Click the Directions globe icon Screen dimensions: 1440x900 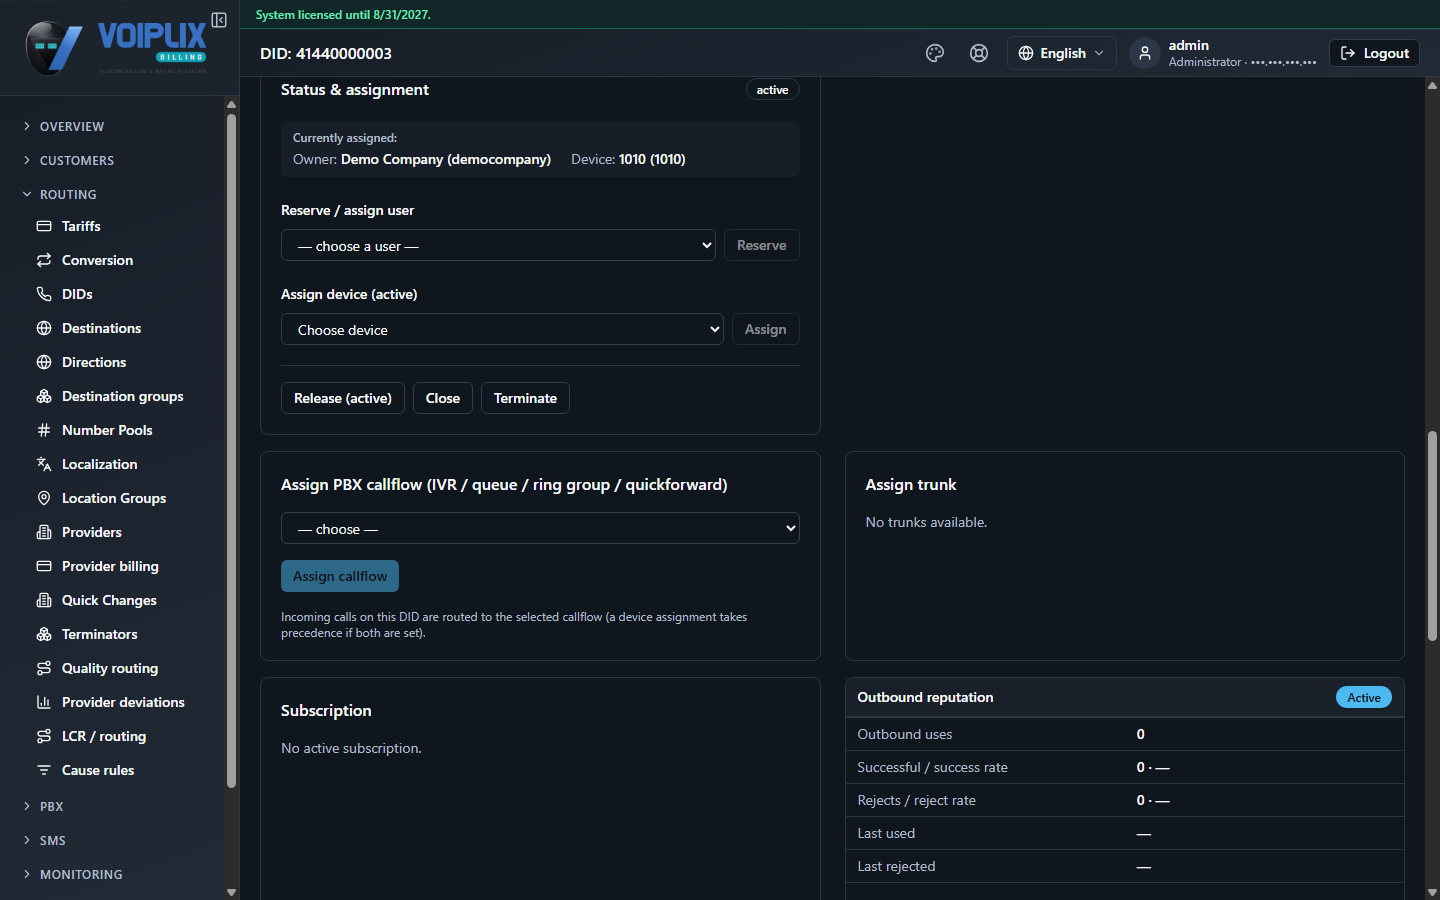[x=44, y=362]
